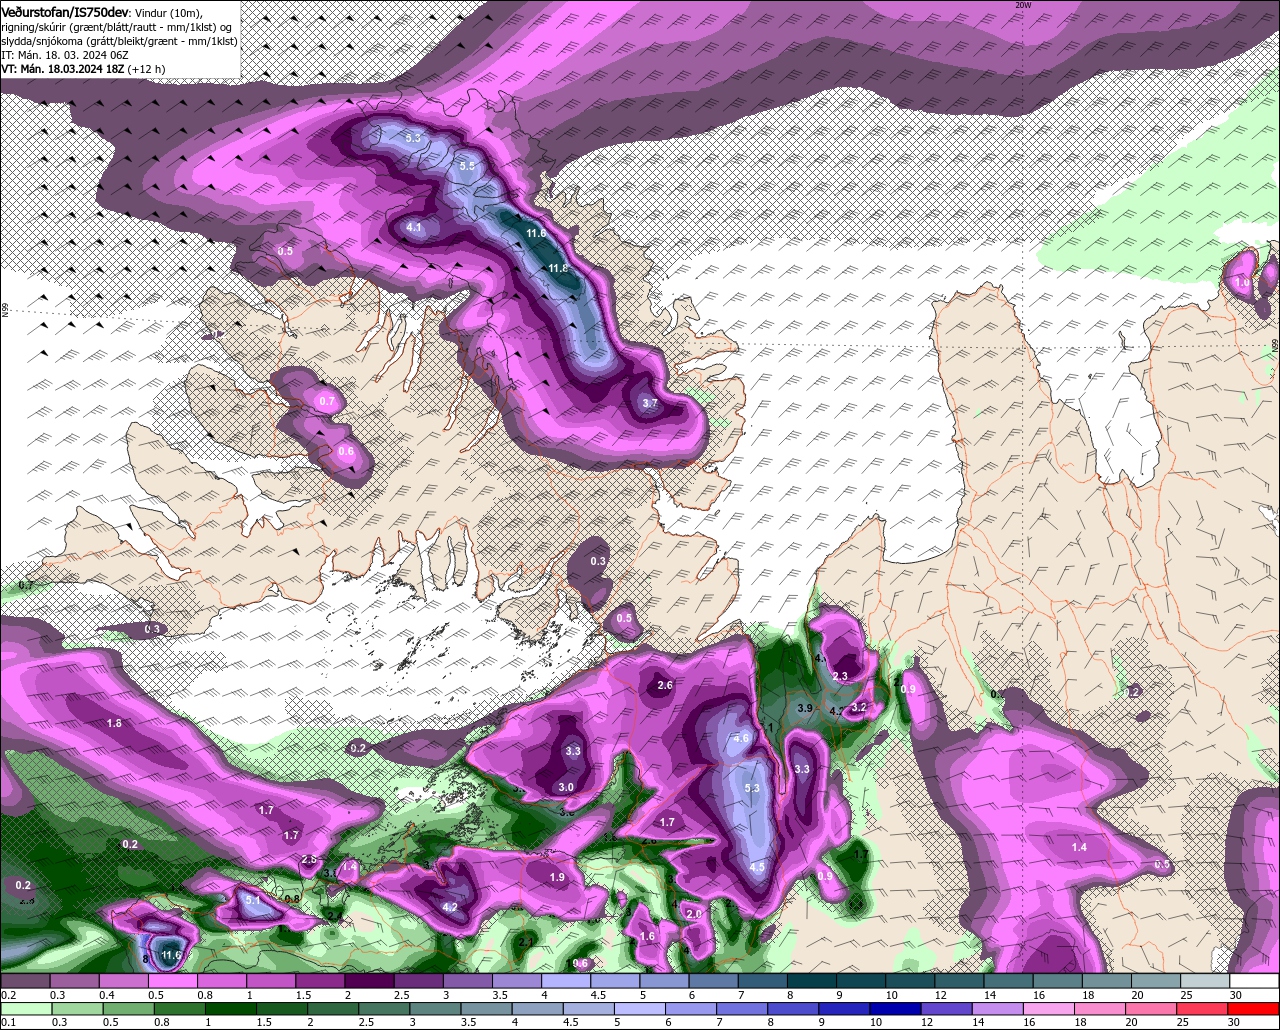Click the VT valid-time line showing 18Z (+12 h)
Viewport: 1280px width, 1030px height.
pyautogui.click(x=84, y=69)
